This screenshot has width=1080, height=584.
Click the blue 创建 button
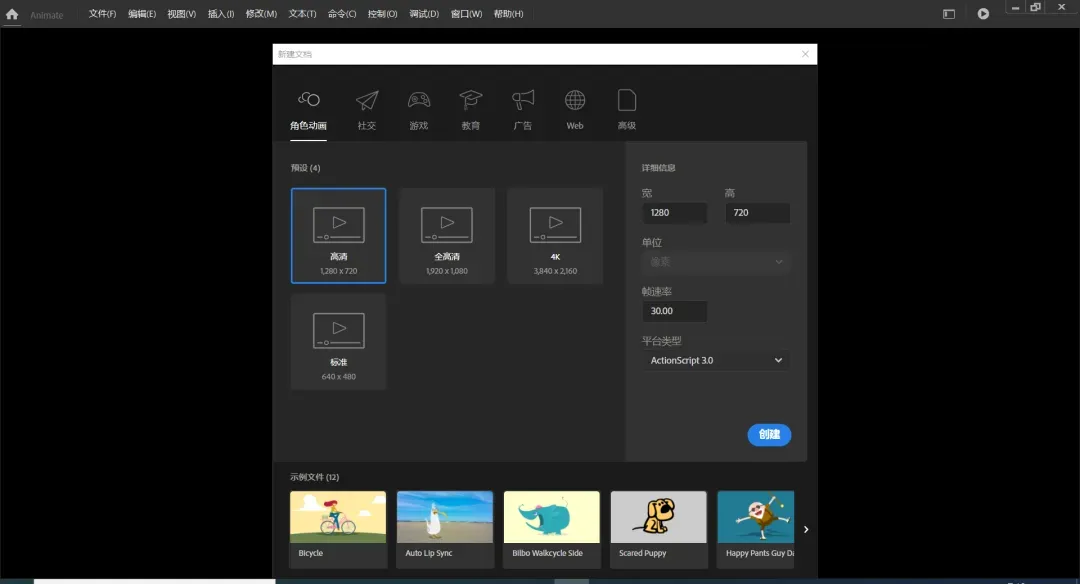769,435
